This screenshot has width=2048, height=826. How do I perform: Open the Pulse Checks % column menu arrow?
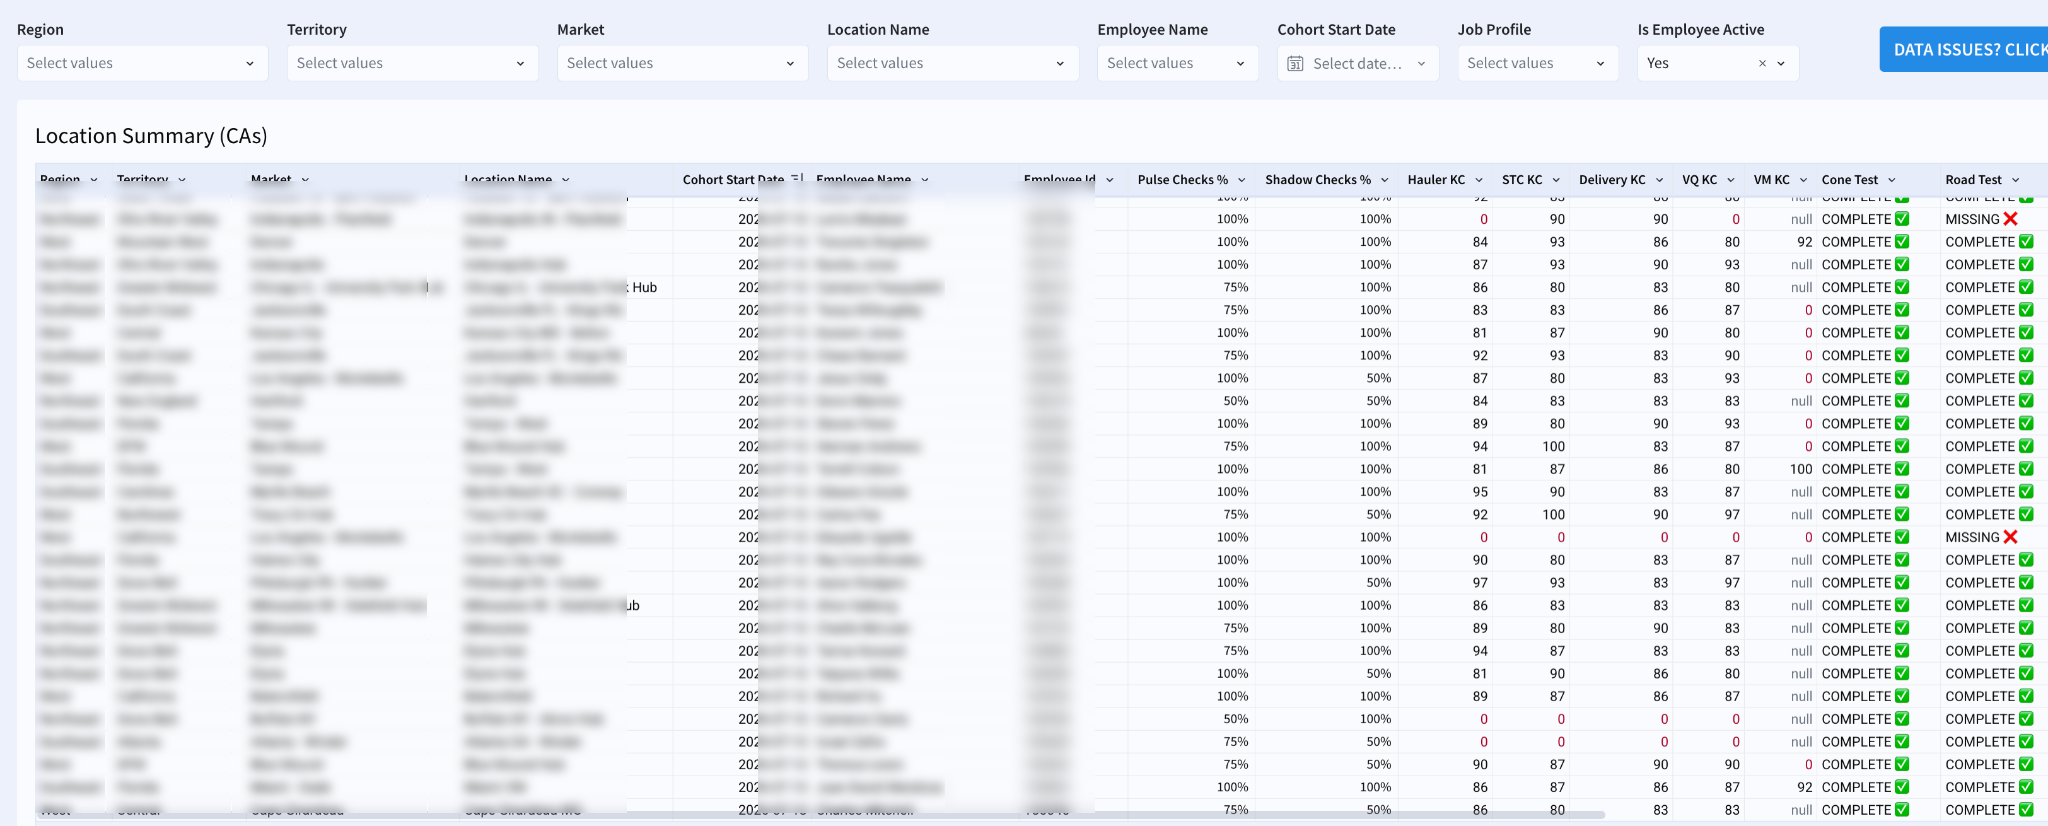pos(1241,180)
